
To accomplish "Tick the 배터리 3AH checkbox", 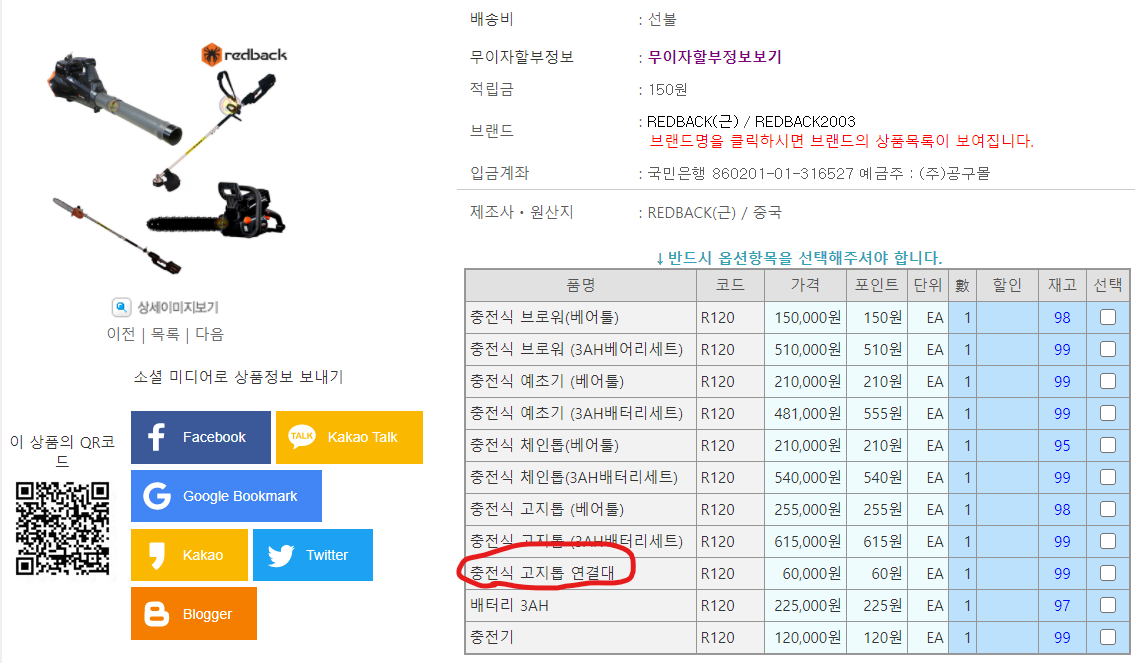I will tap(1107, 606).
